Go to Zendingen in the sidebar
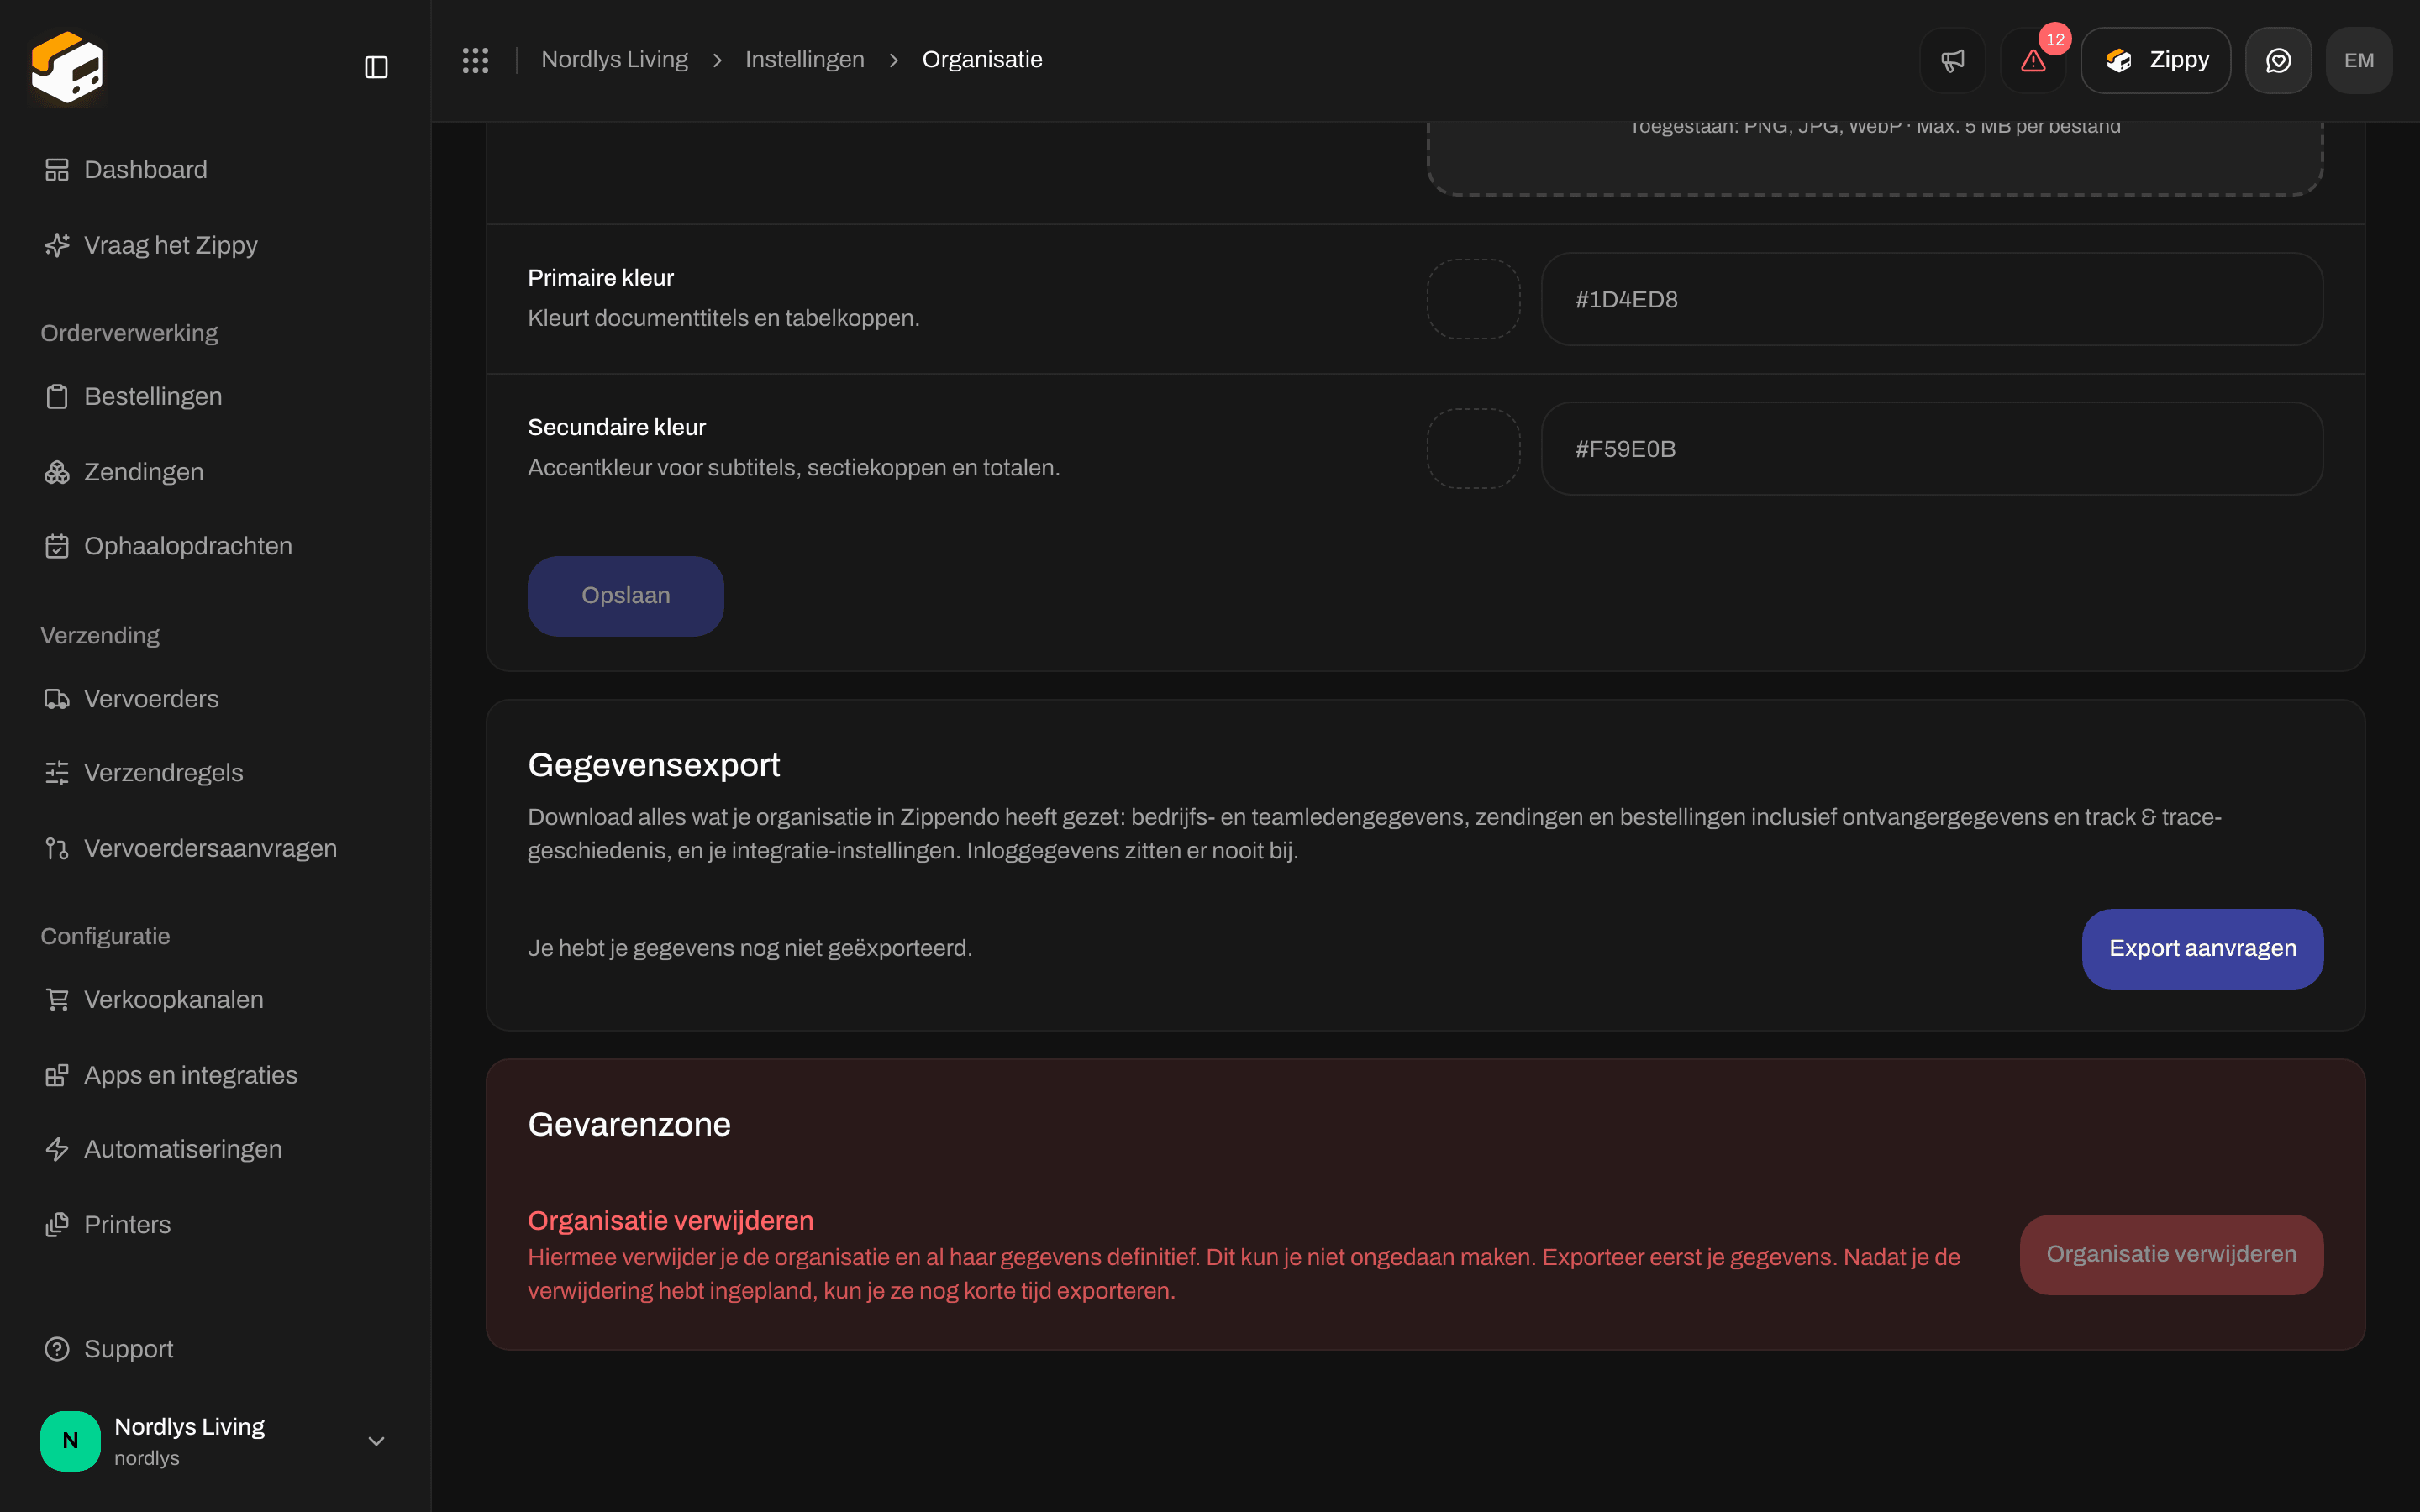Viewport: 2420px width, 1512px height. tap(215, 472)
